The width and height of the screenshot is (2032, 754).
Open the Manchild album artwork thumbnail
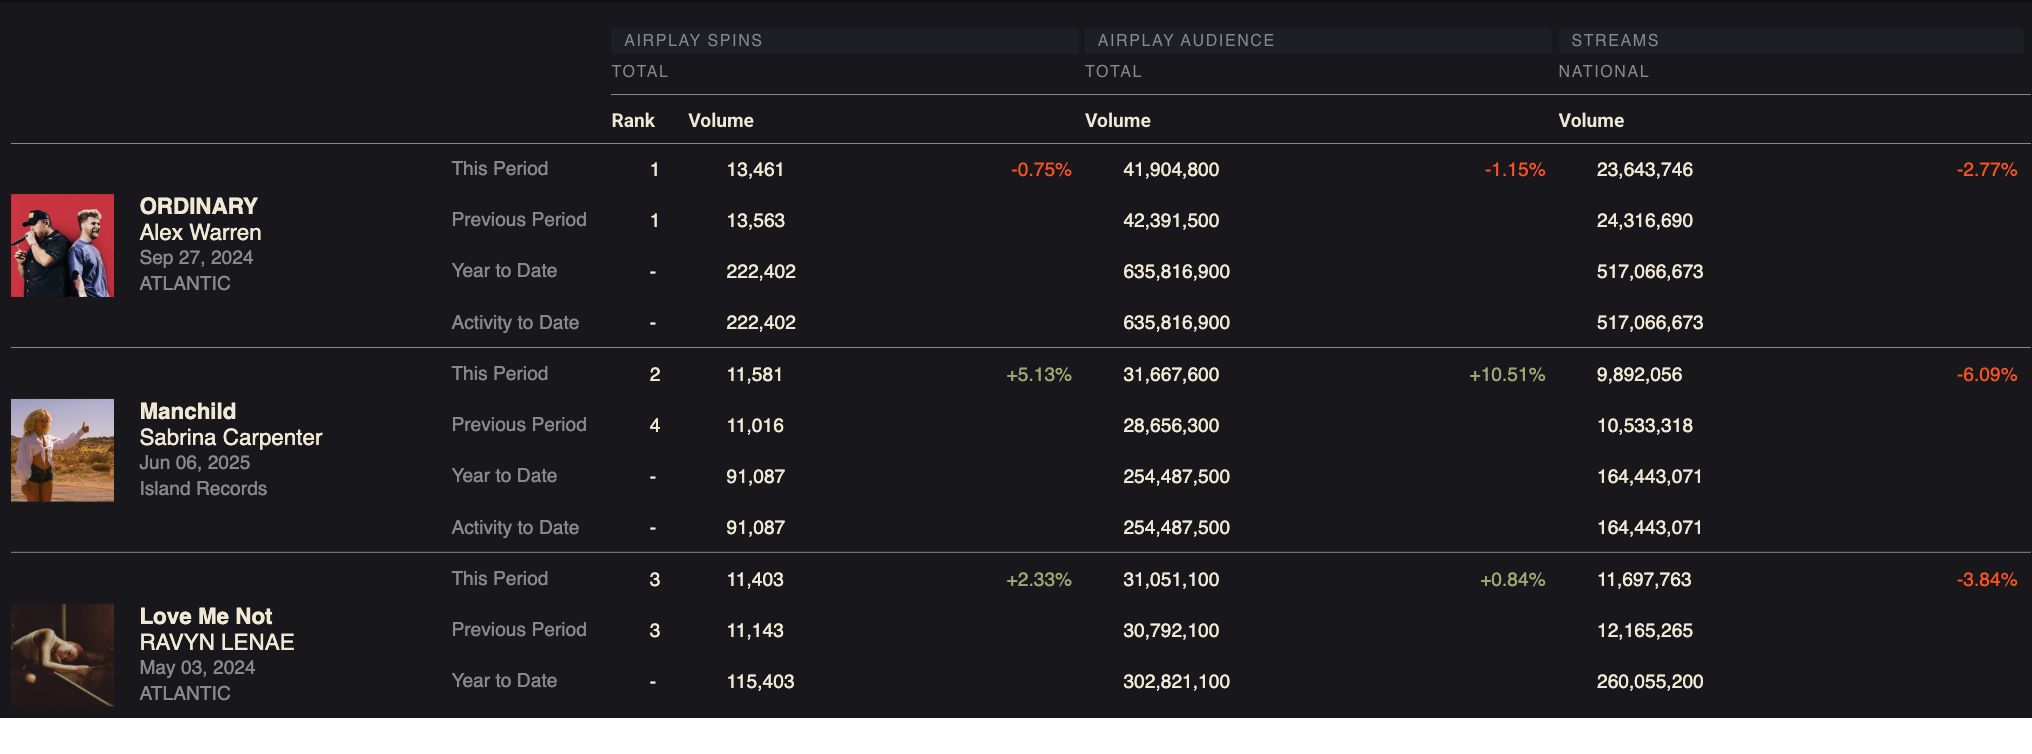pyautogui.click(x=62, y=450)
